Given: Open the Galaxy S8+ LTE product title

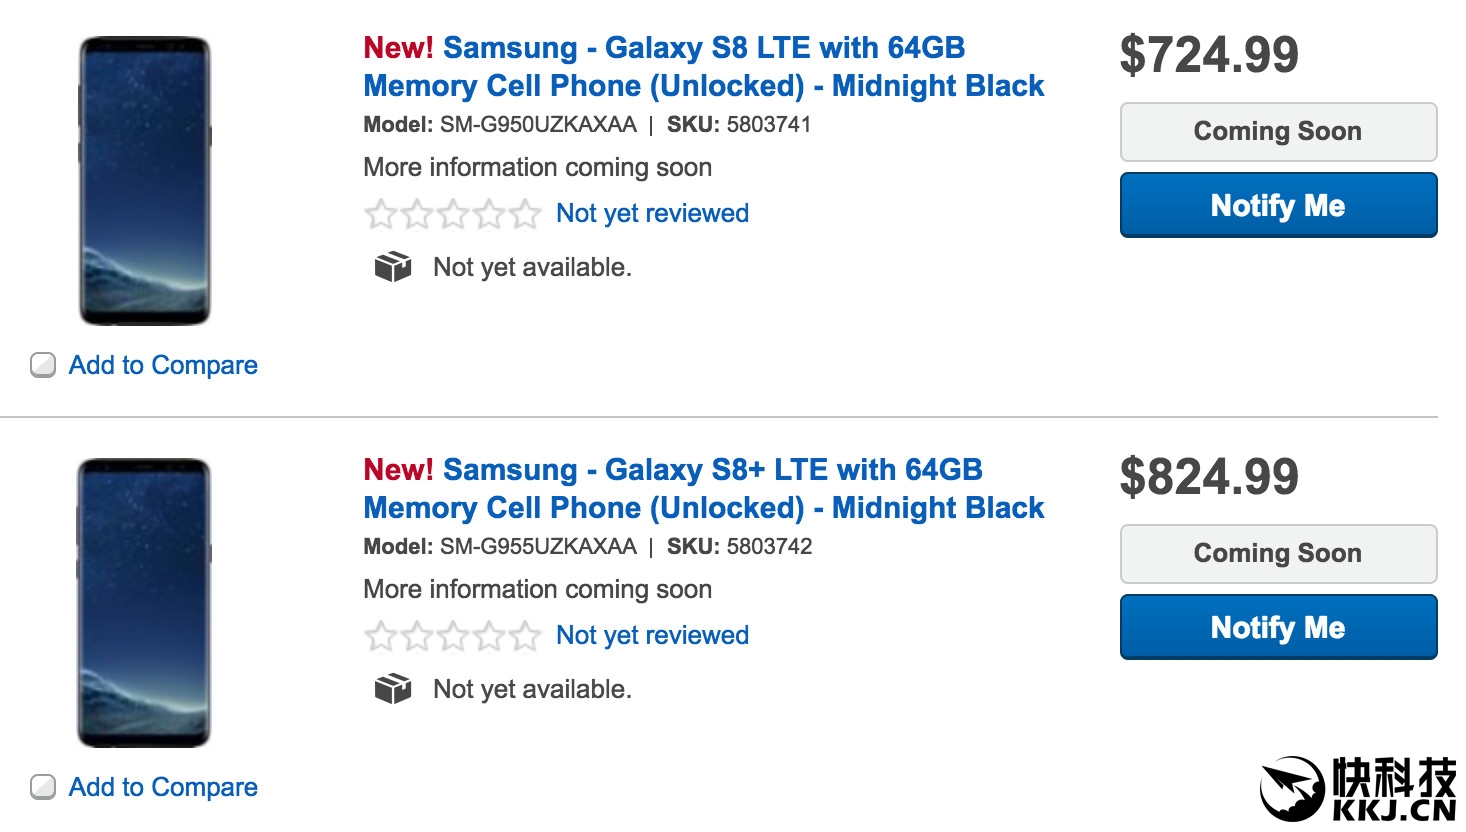Looking at the screenshot, I should click(x=703, y=489).
